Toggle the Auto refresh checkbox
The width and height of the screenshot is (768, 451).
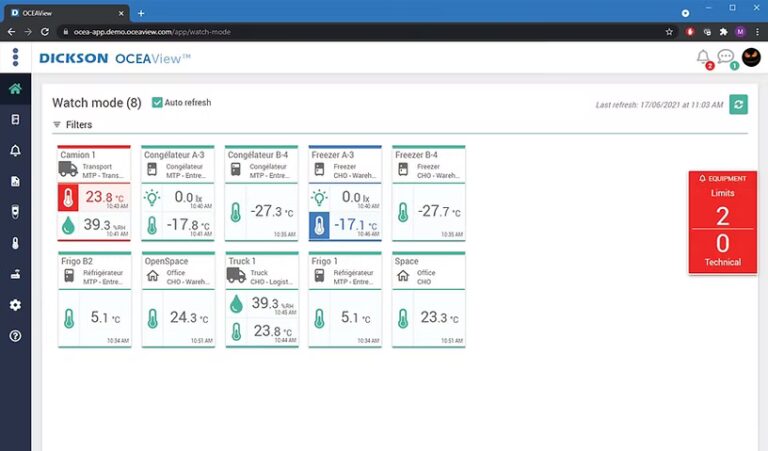(158, 102)
